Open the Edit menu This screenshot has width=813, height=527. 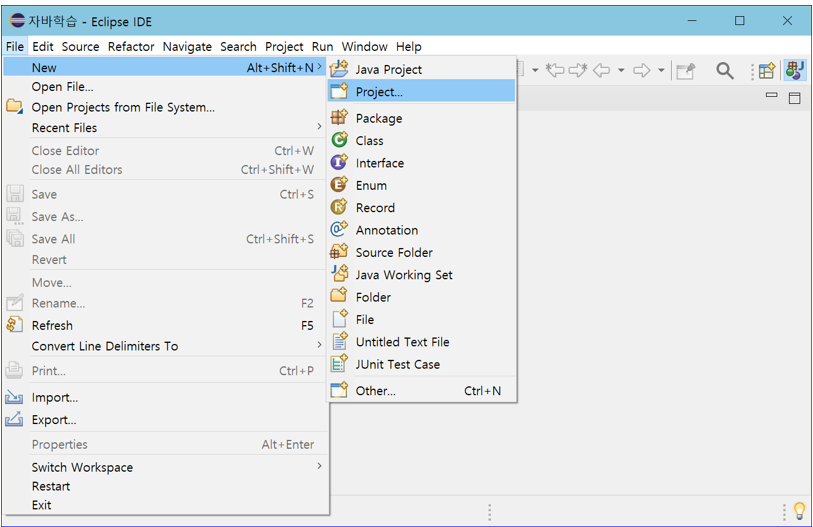tap(43, 47)
